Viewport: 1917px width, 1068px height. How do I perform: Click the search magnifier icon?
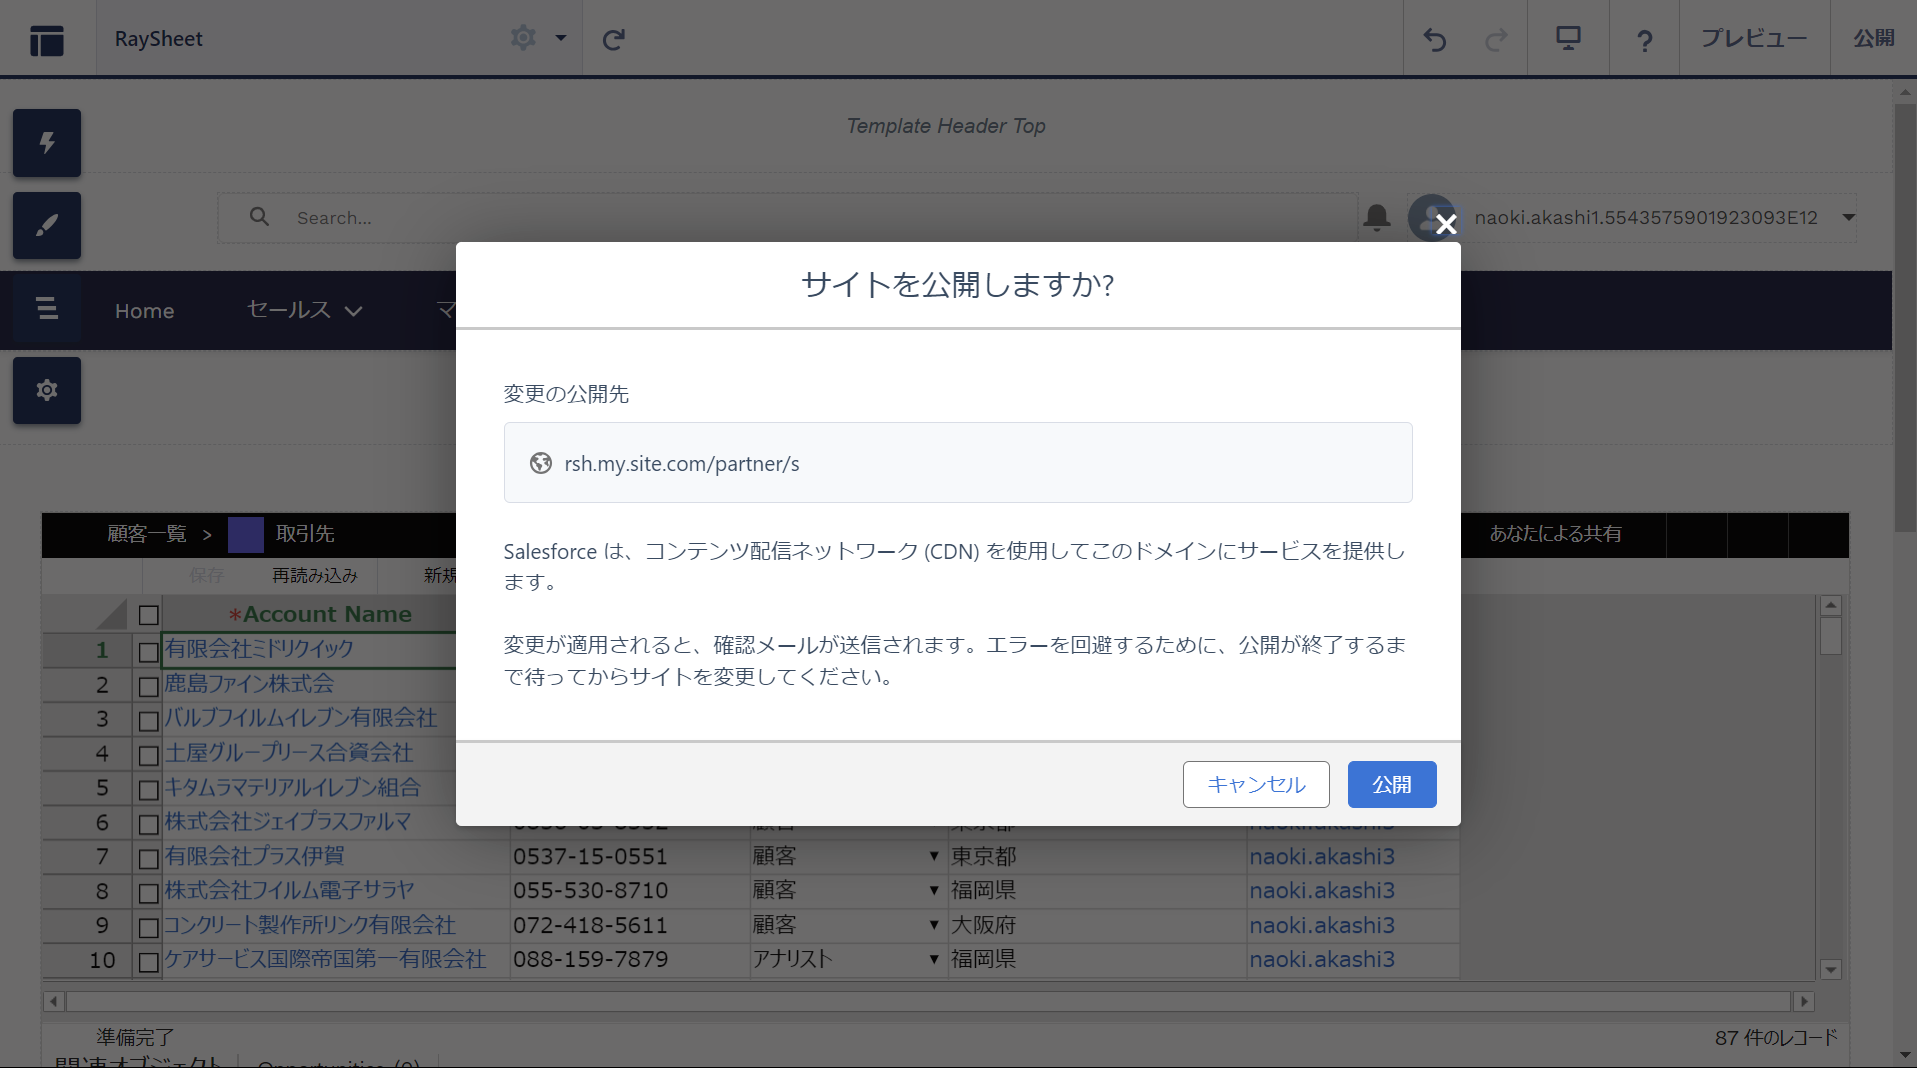(259, 217)
